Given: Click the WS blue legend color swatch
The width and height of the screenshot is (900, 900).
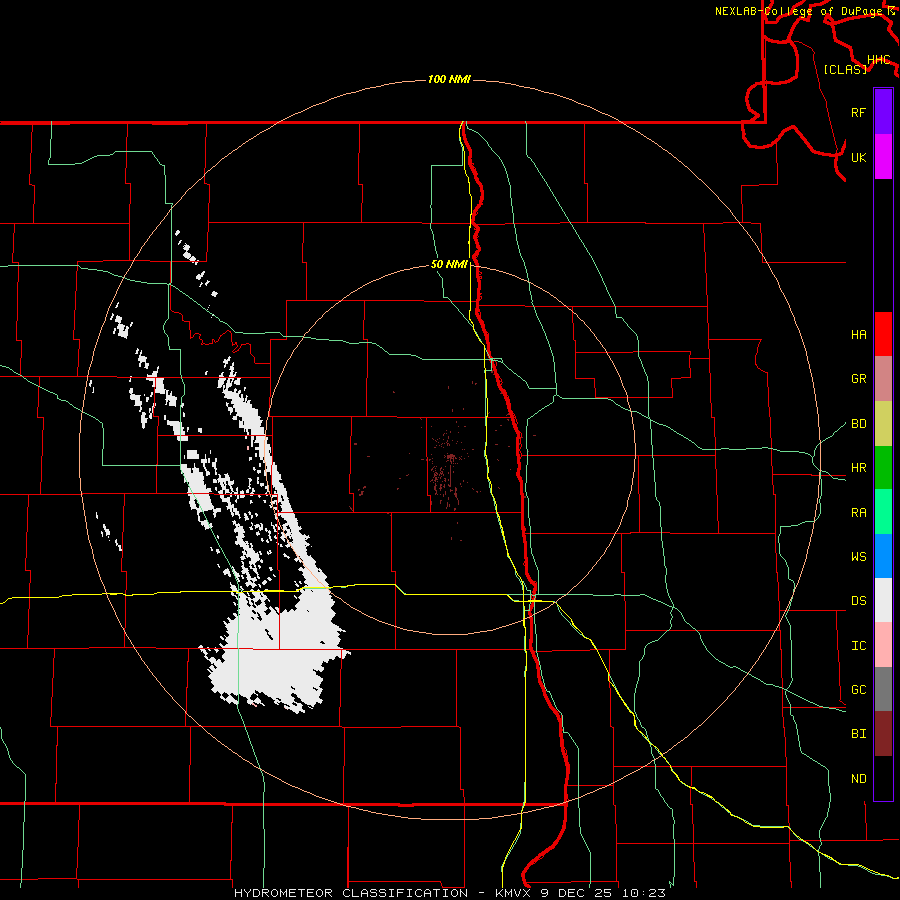Looking at the screenshot, I should (x=883, y=556).
